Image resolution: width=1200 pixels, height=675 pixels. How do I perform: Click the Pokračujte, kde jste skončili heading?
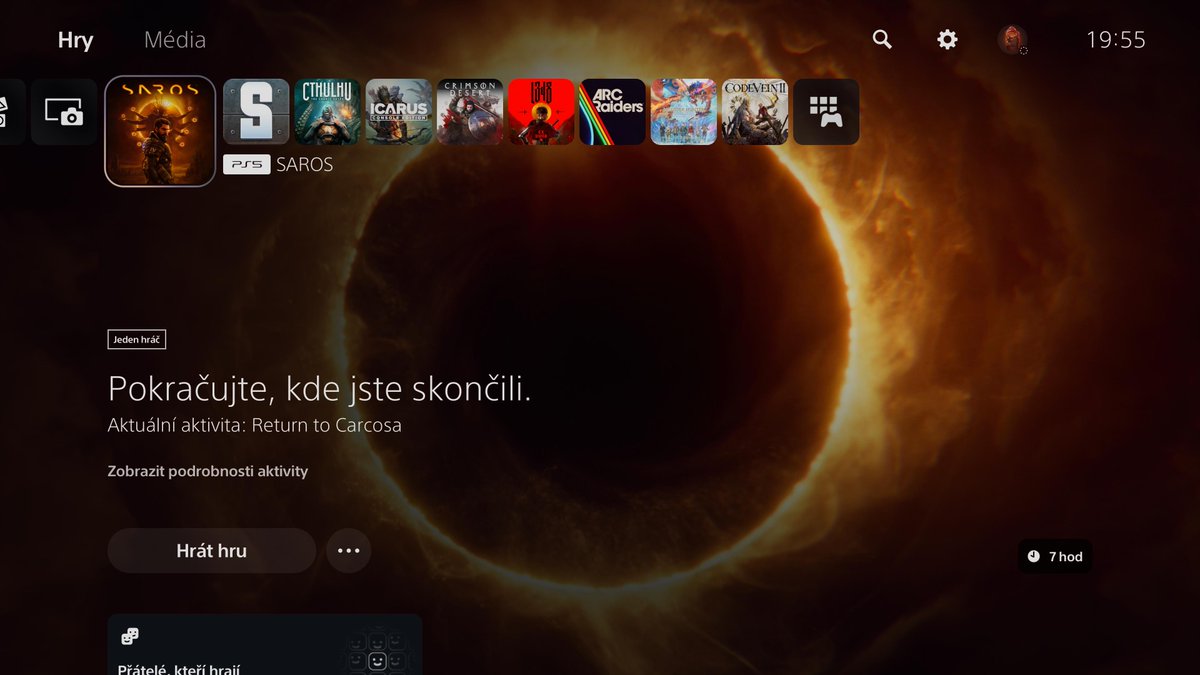point(320,388)
